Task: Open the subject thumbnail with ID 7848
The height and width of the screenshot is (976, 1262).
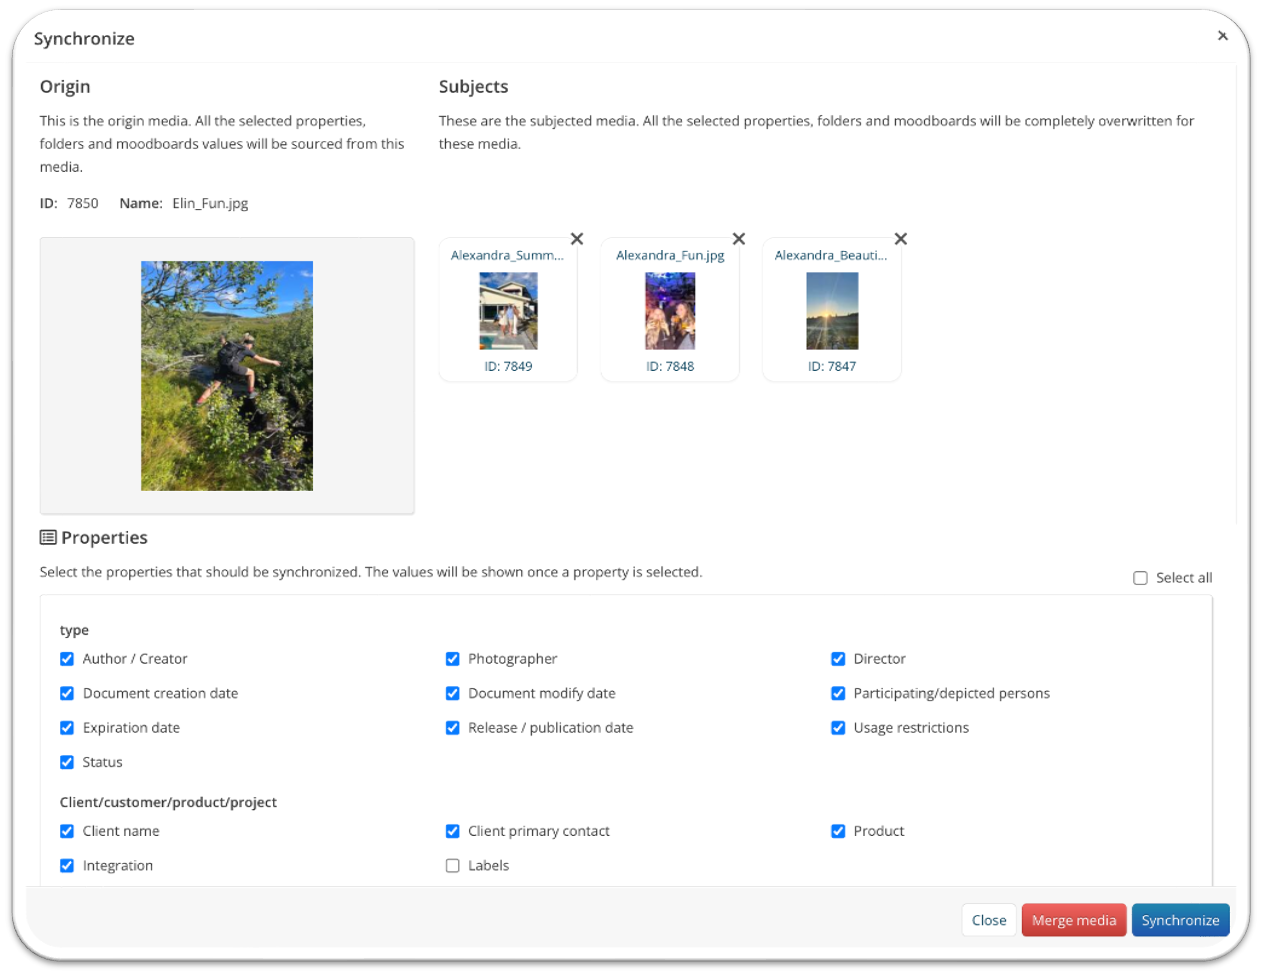Action: (x=670, y=310)
